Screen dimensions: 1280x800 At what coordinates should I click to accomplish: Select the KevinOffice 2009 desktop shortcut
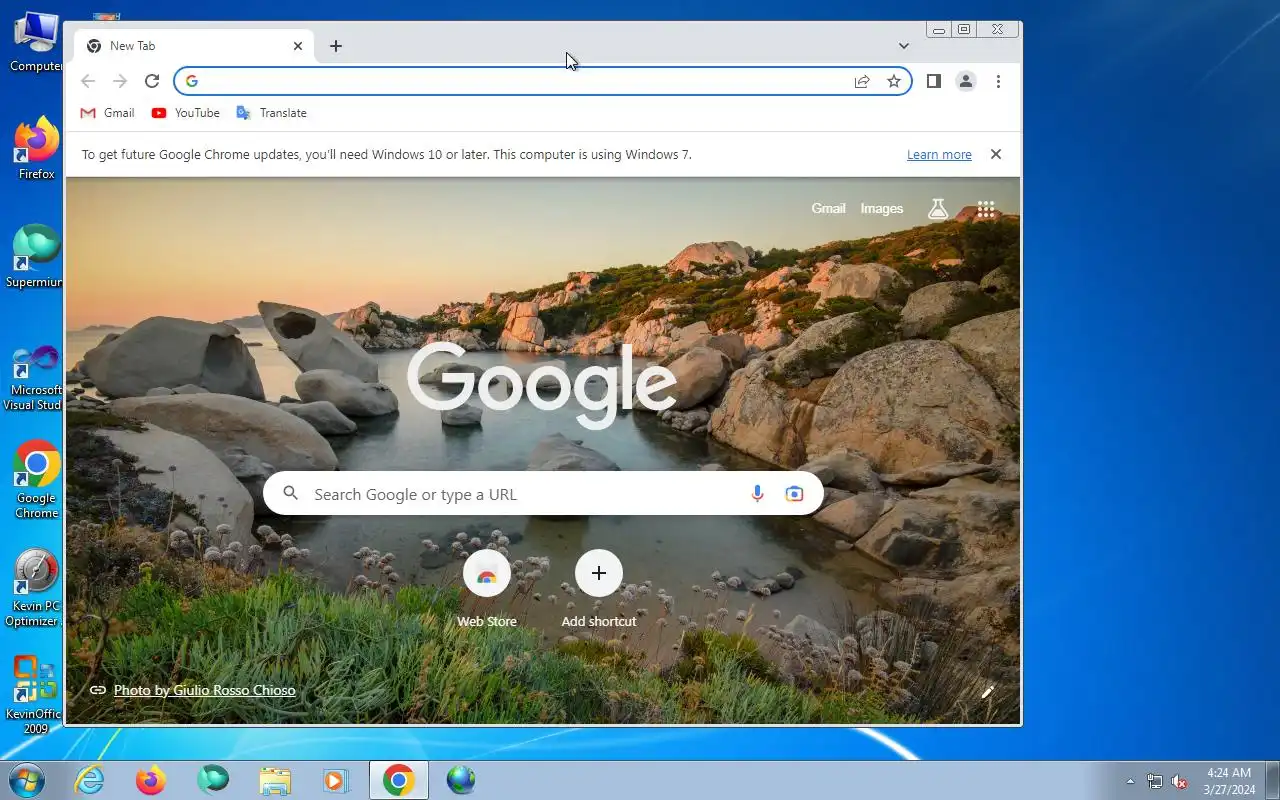point(36,695)
